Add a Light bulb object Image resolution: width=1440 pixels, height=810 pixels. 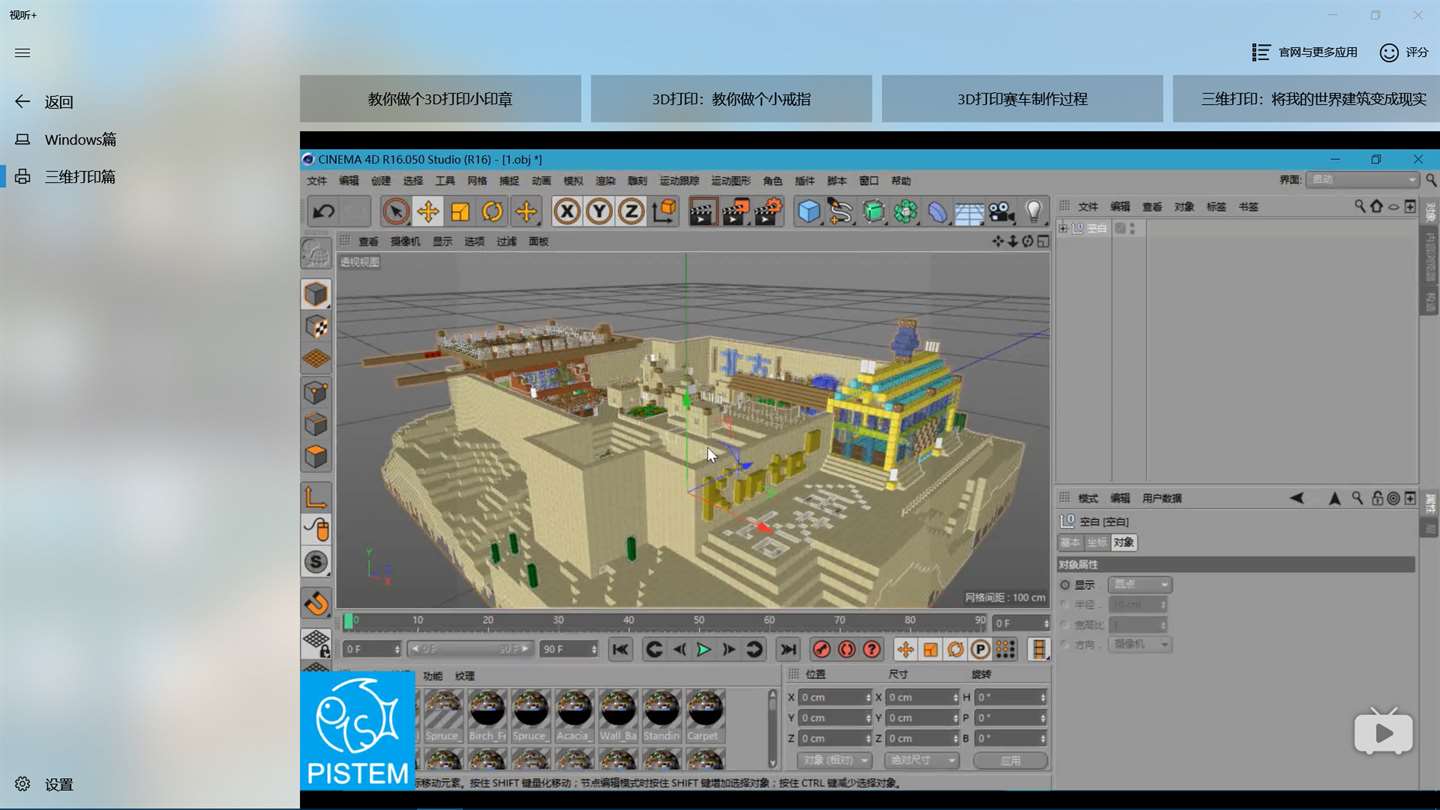tap(1034, 211)
